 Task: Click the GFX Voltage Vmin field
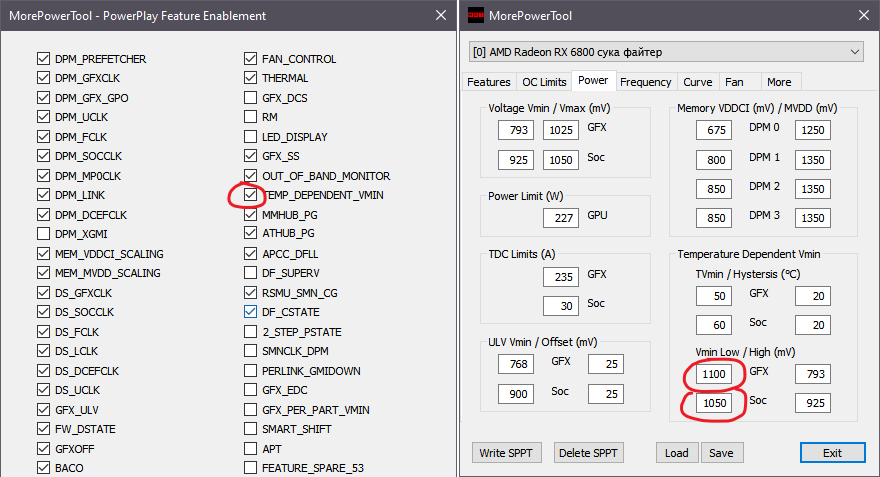516,130
